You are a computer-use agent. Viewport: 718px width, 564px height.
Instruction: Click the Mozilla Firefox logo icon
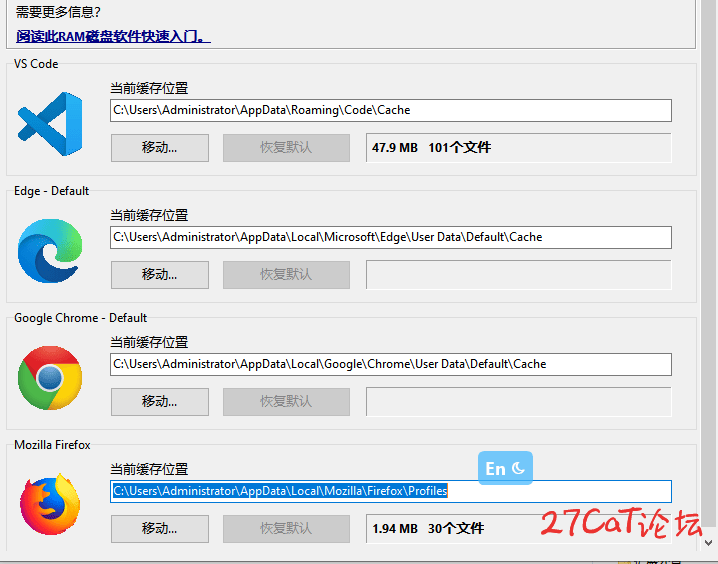click(50, 504)
